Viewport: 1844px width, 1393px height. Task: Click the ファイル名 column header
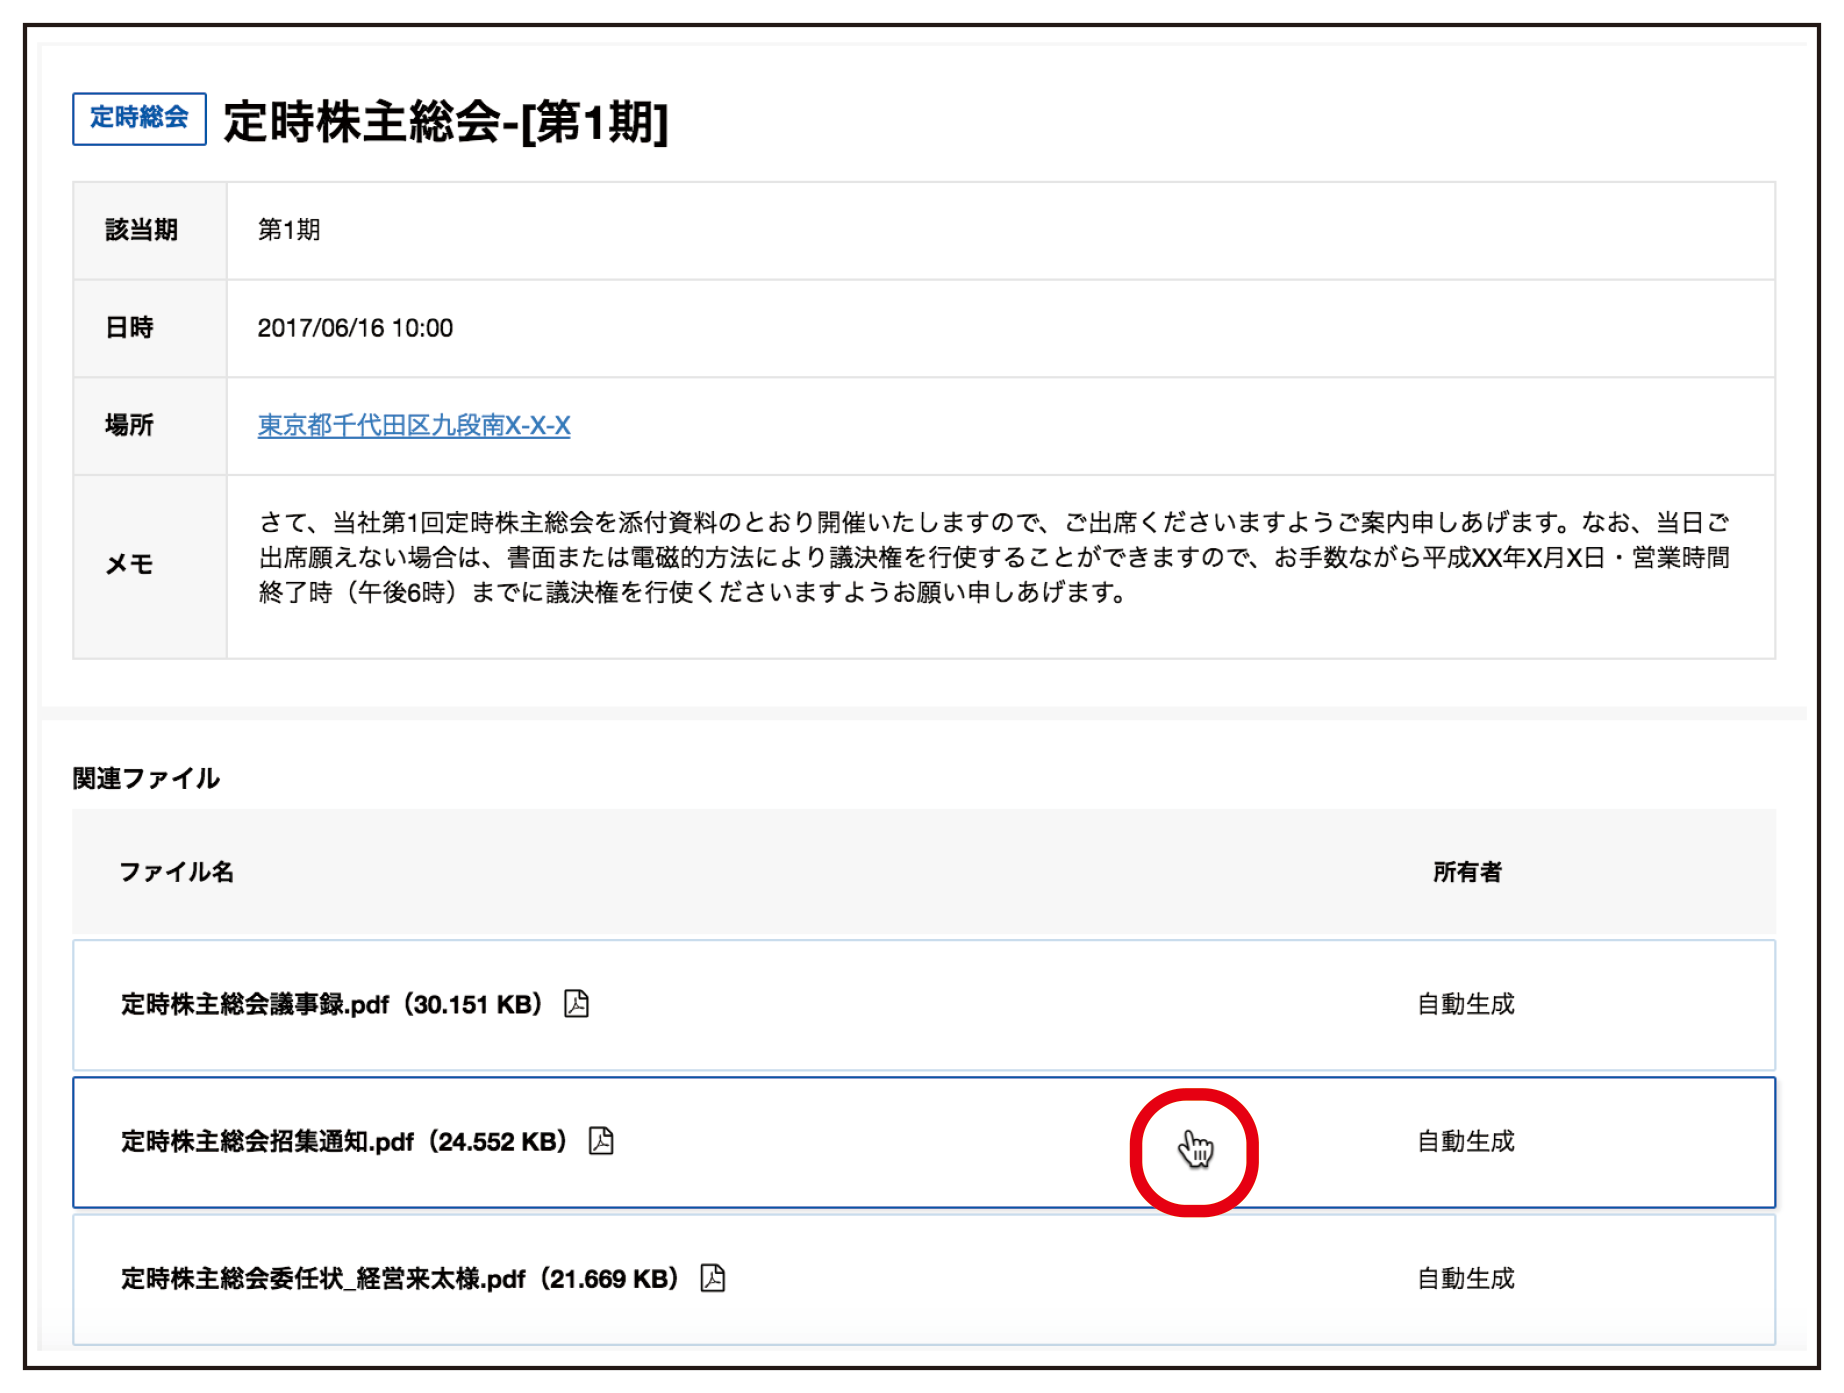click(x=177, y=872)
